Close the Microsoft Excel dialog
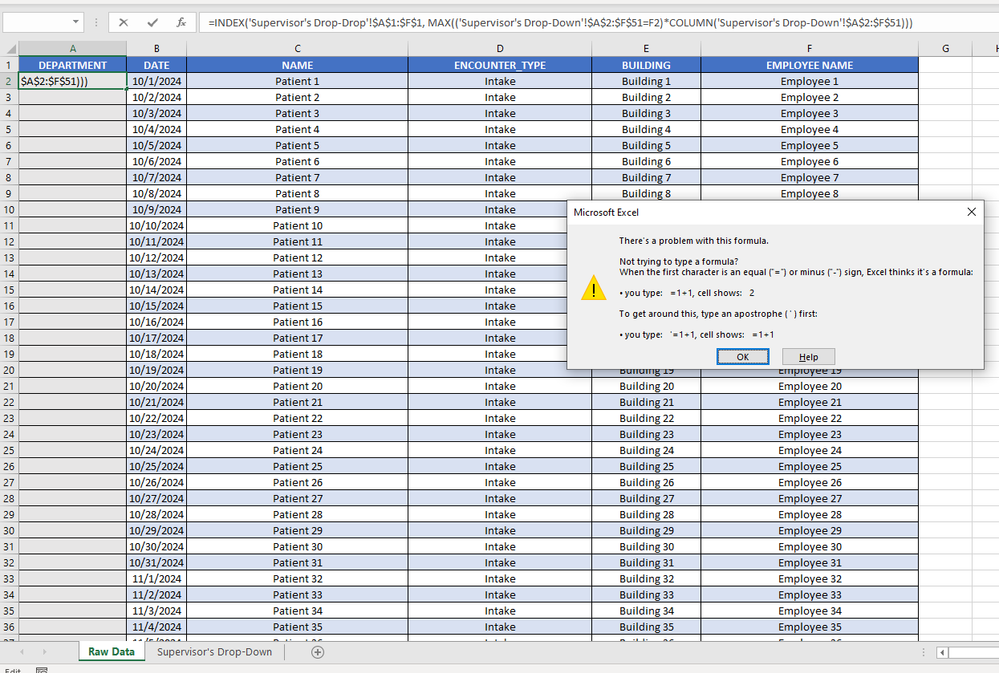 click(971, 212)
